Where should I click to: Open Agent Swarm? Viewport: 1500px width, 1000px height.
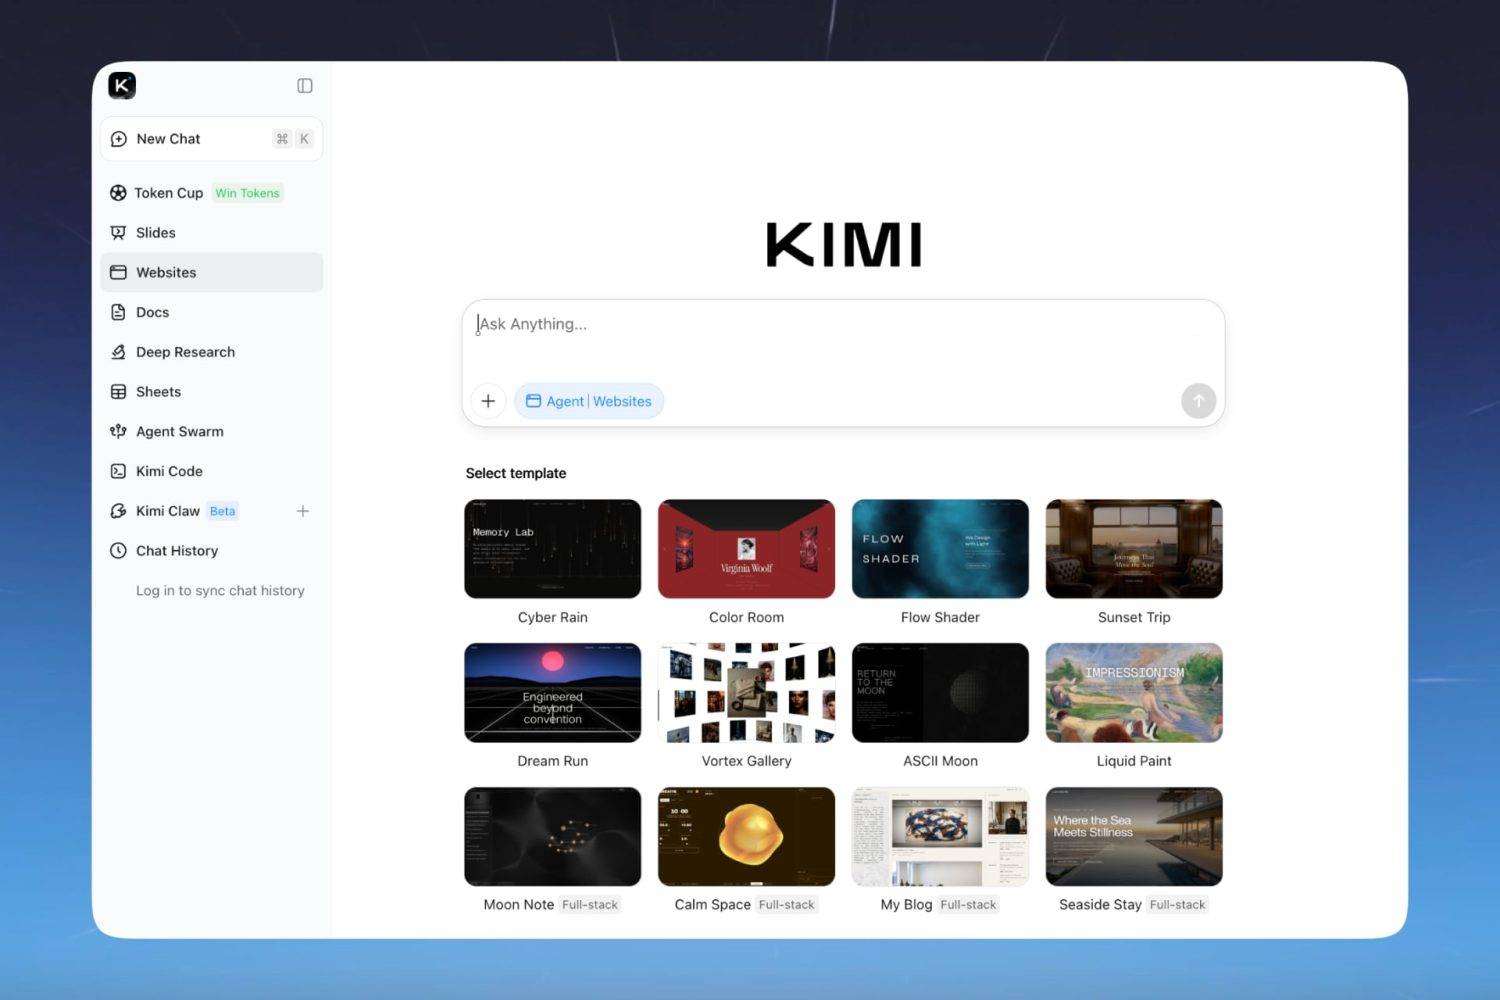211,431
